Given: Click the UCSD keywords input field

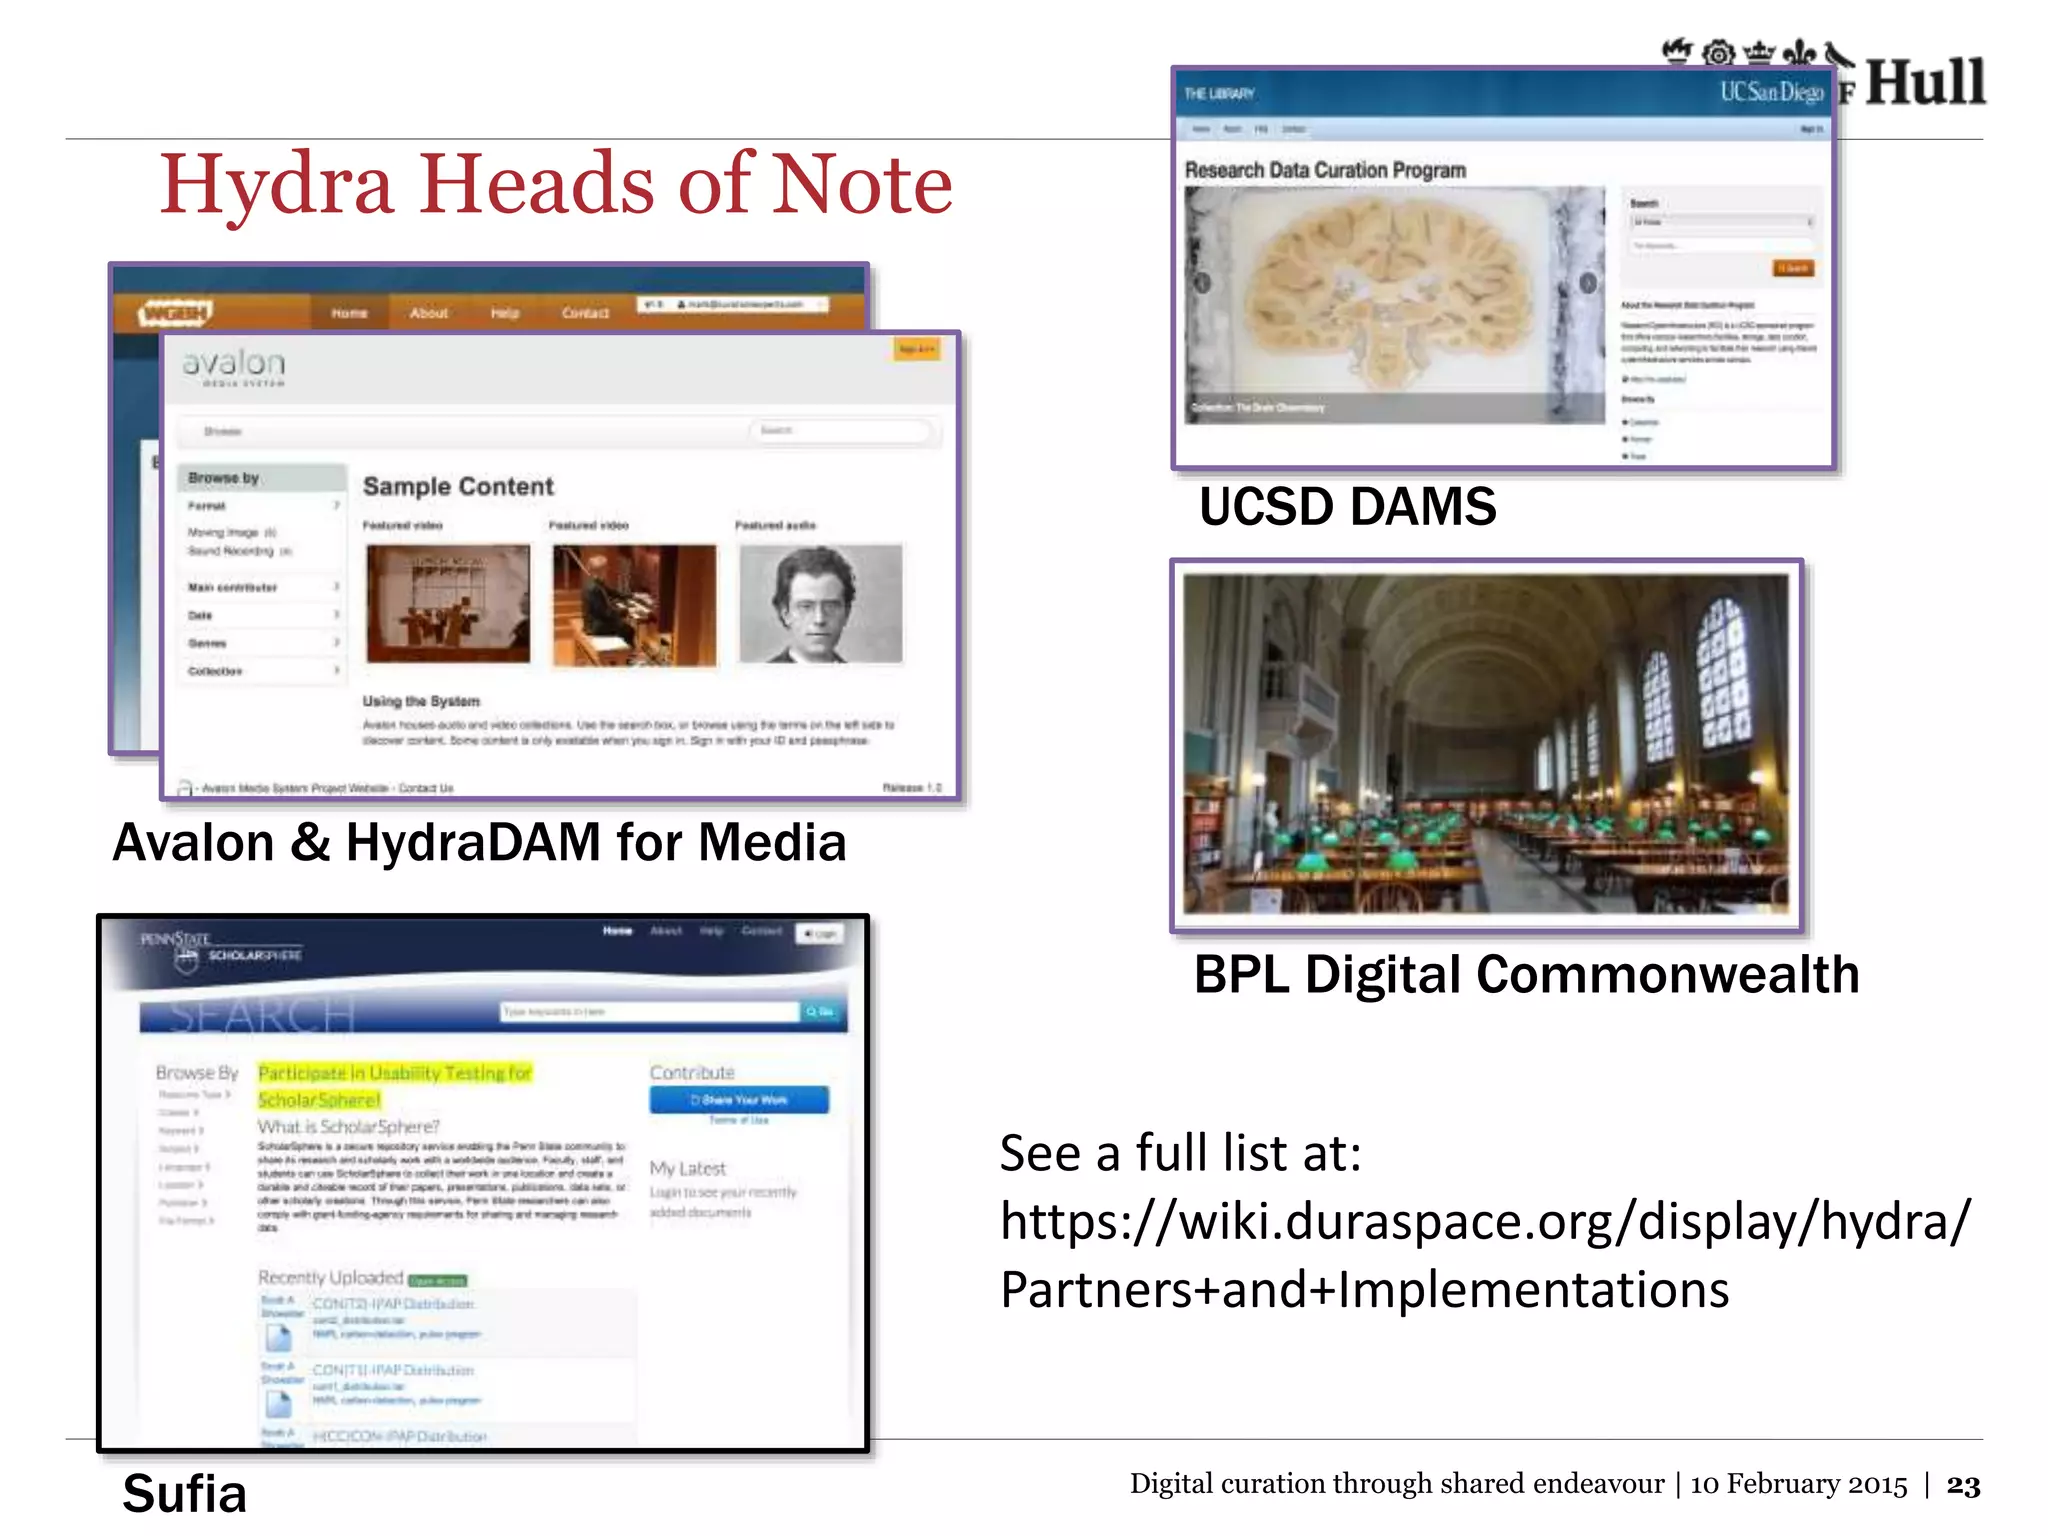Looking at the screenshot, I should coord(1722,245).
